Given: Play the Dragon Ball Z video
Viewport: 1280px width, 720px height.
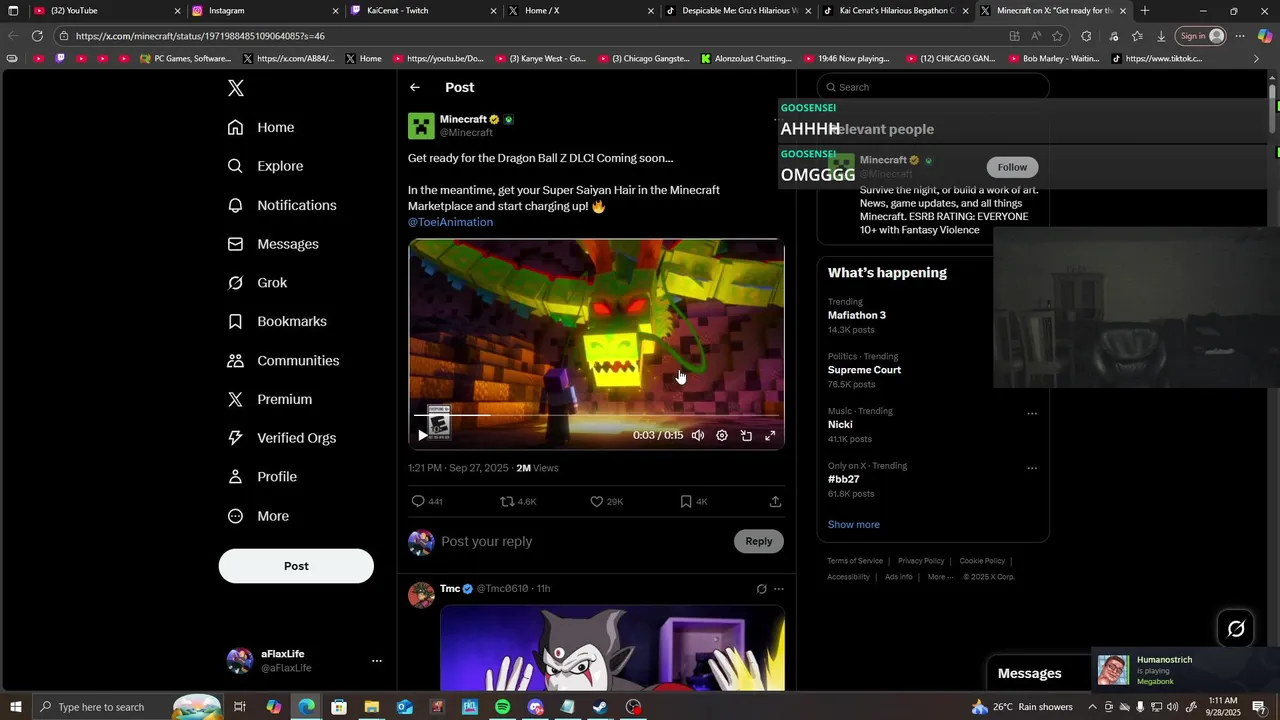Looking at the screenshot, I should pyautogui.click(x=422, y=435).
